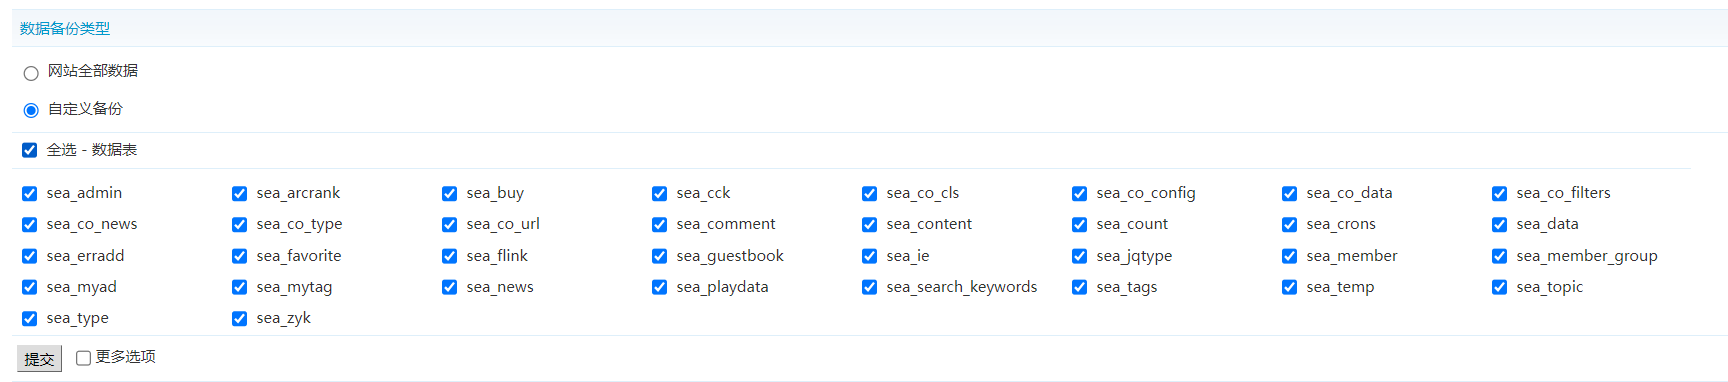Select the 自定义备份 radio option
This screenshot has width=1728, height=382.
coord(31,110)
